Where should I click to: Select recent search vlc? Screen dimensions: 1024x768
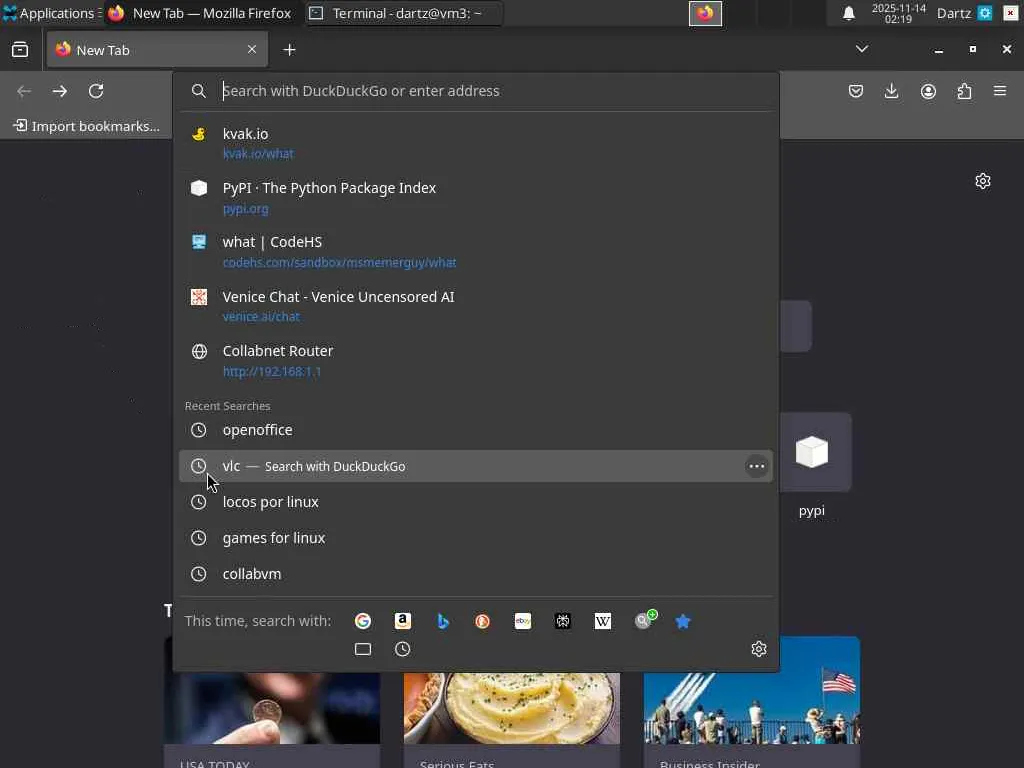(x=475, y=466)
